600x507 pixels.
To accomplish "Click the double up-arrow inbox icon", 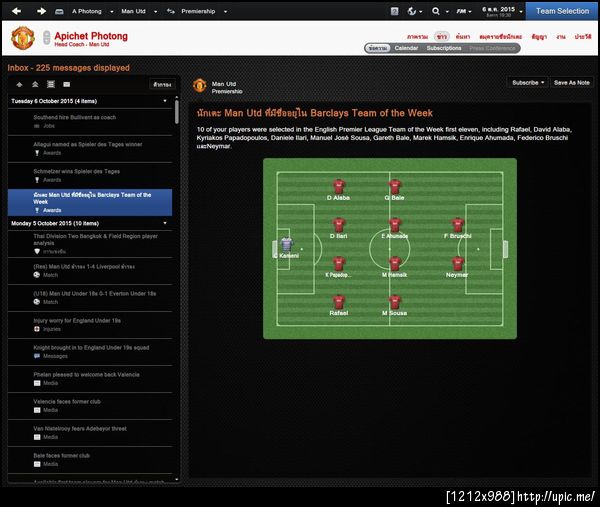I will [35, 84].
